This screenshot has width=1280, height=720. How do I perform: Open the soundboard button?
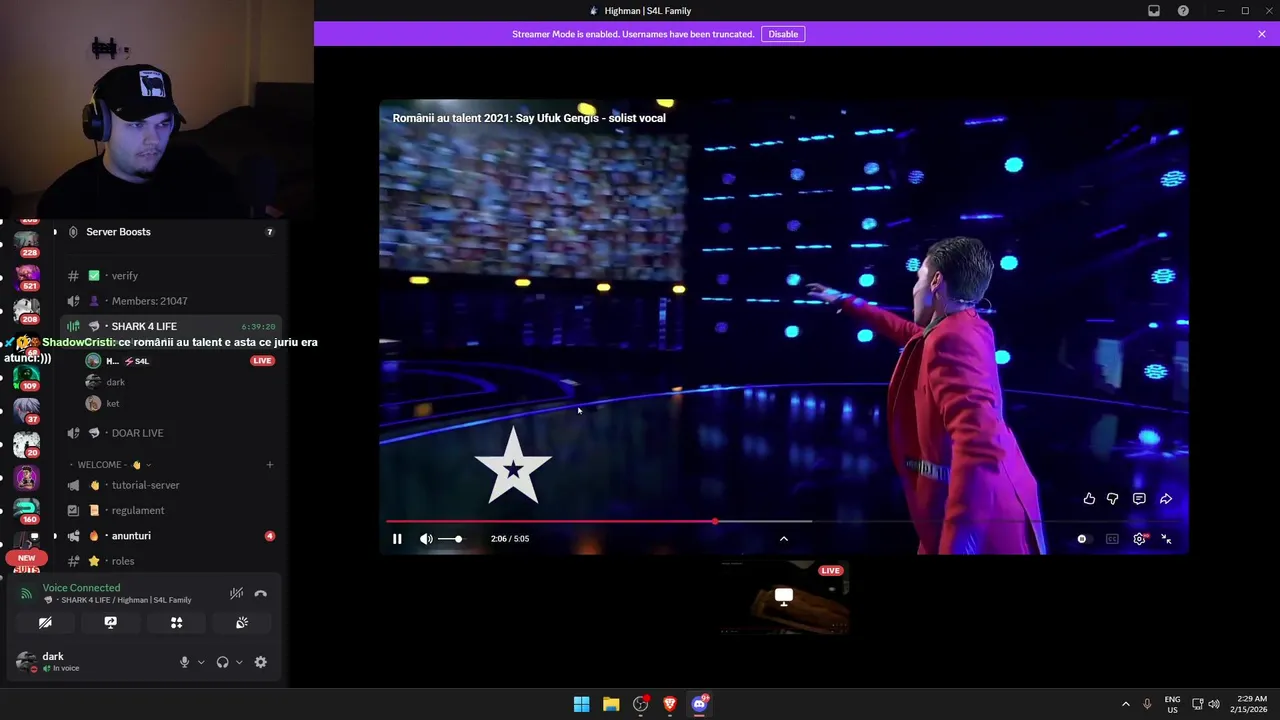click(242, 622)
